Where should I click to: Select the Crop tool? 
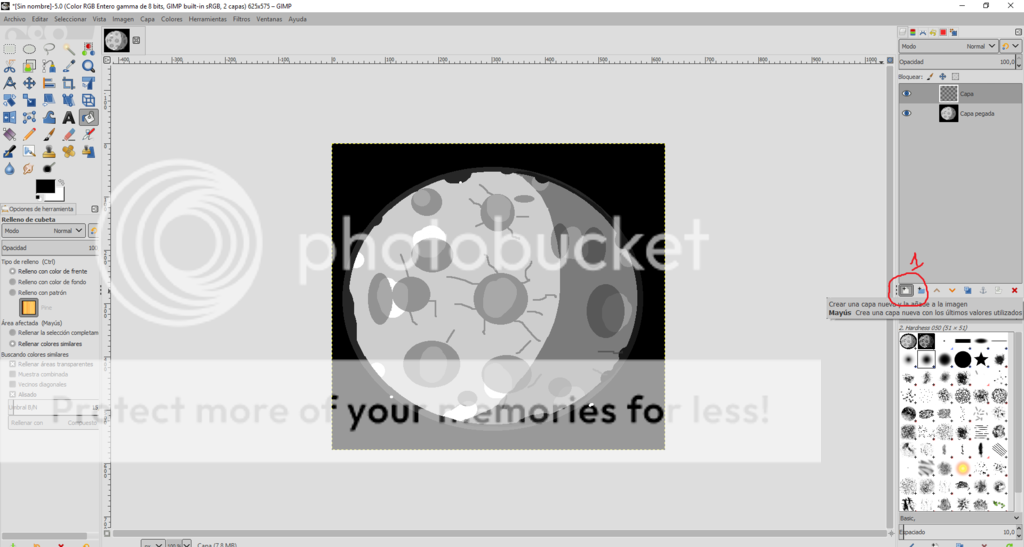coord(69,83)
